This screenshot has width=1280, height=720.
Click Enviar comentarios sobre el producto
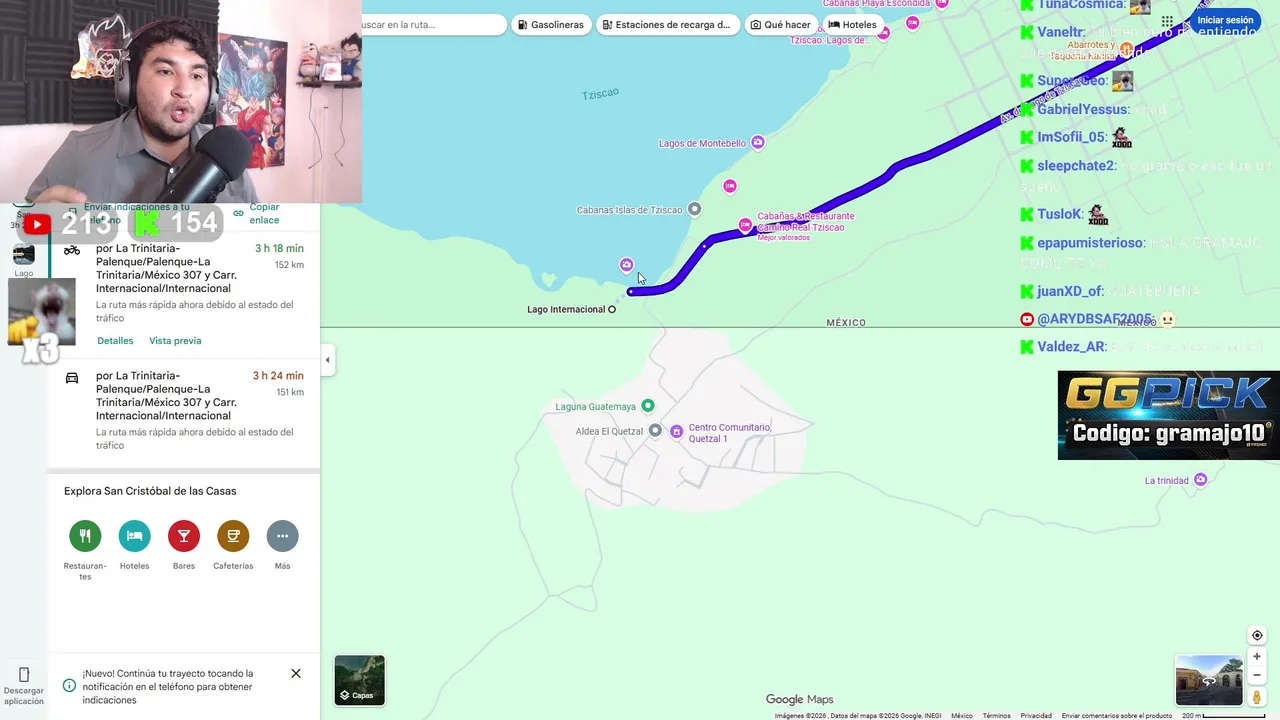coord(1117,716)
